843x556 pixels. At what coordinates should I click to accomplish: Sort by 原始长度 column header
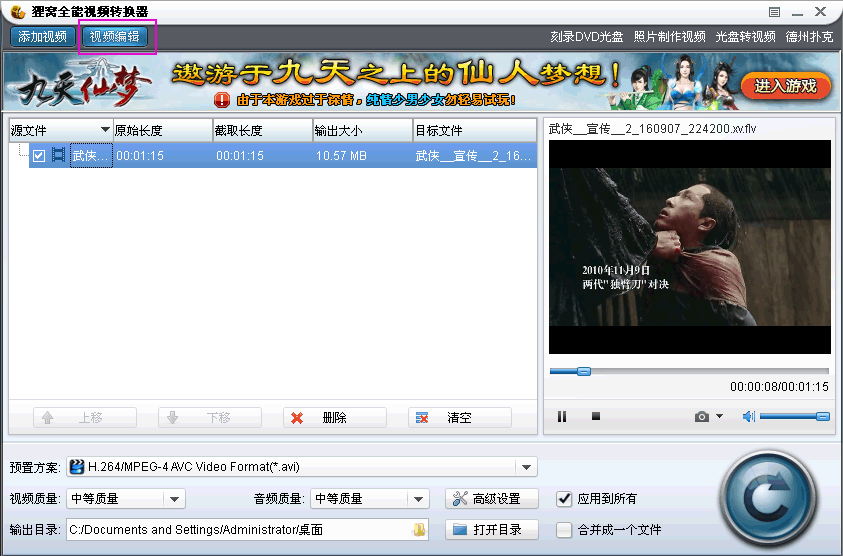[163, 130]
